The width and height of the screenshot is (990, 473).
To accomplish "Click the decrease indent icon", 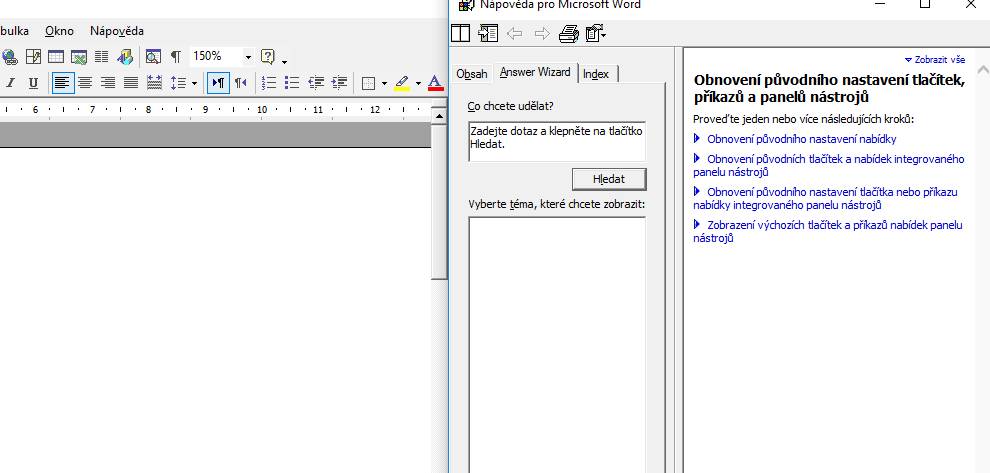I will 316,83.
